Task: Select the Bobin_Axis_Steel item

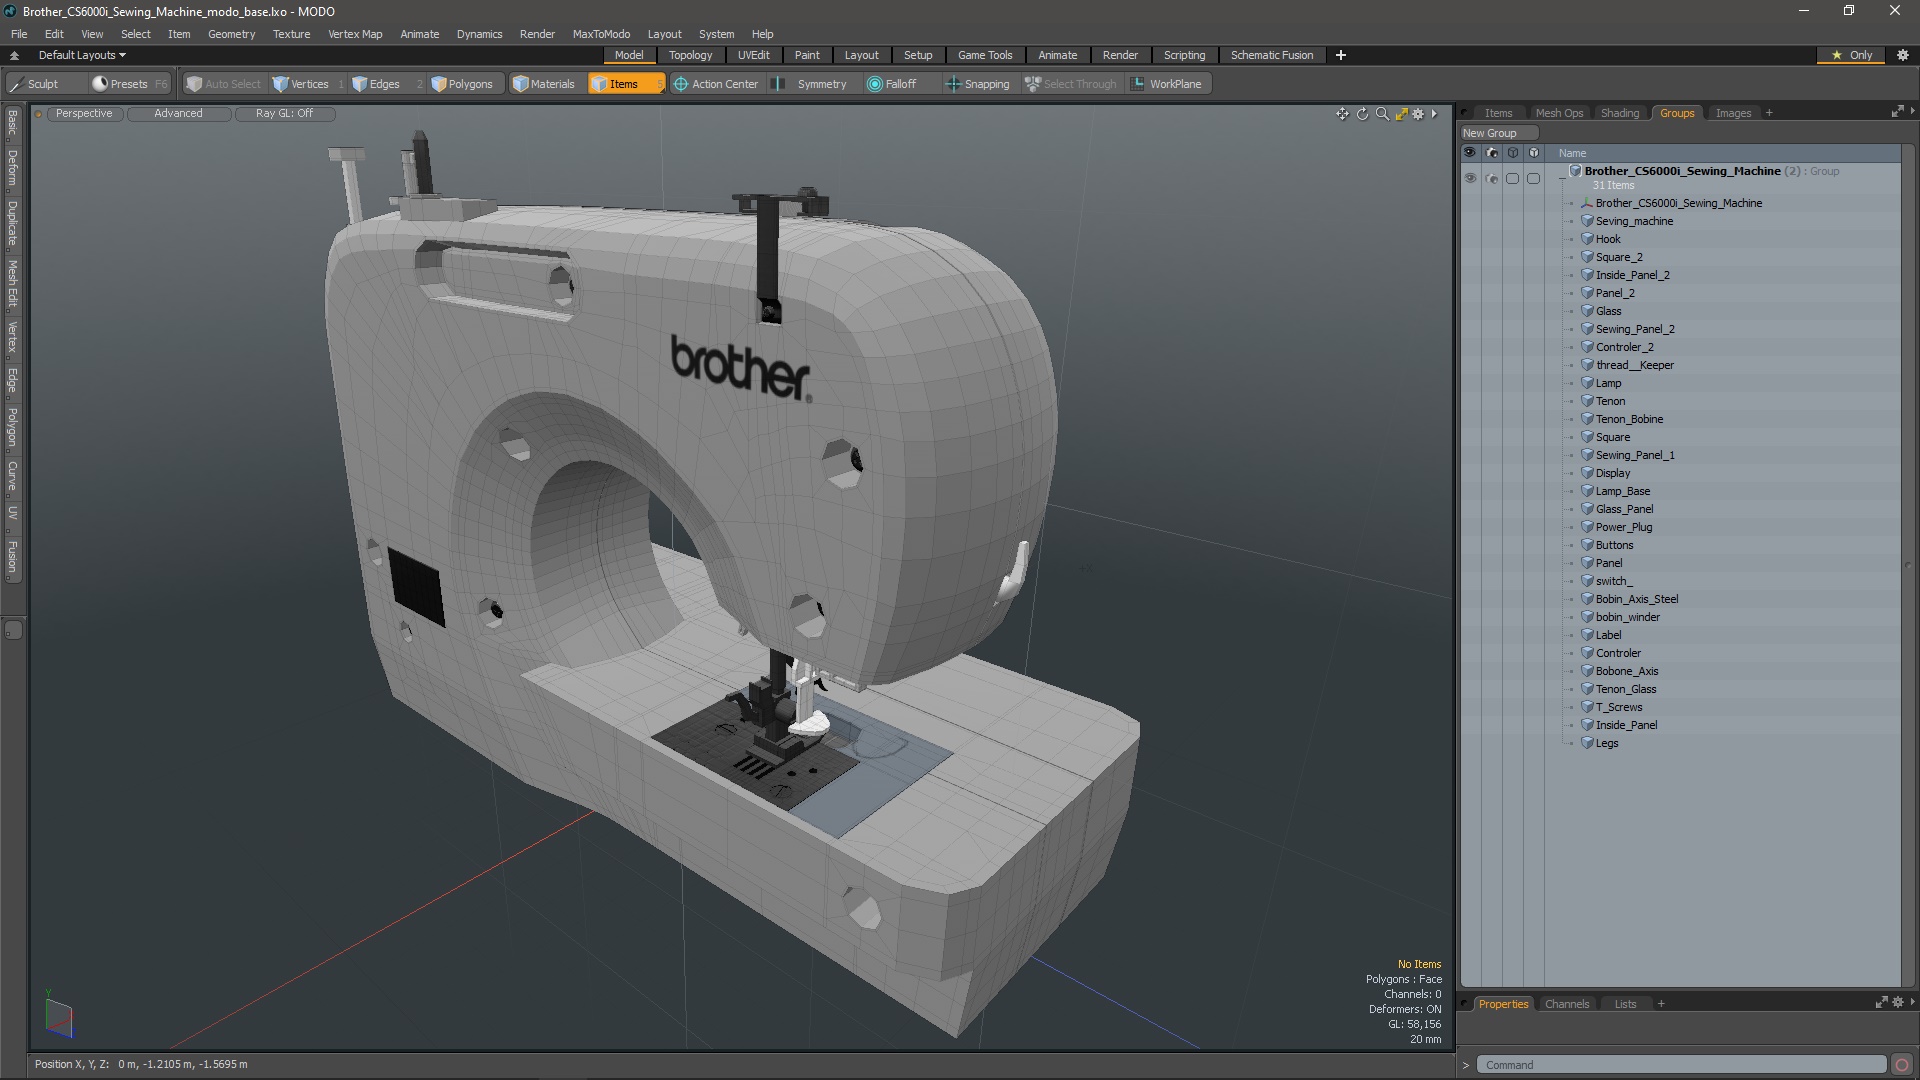Action: [1636, 599]
